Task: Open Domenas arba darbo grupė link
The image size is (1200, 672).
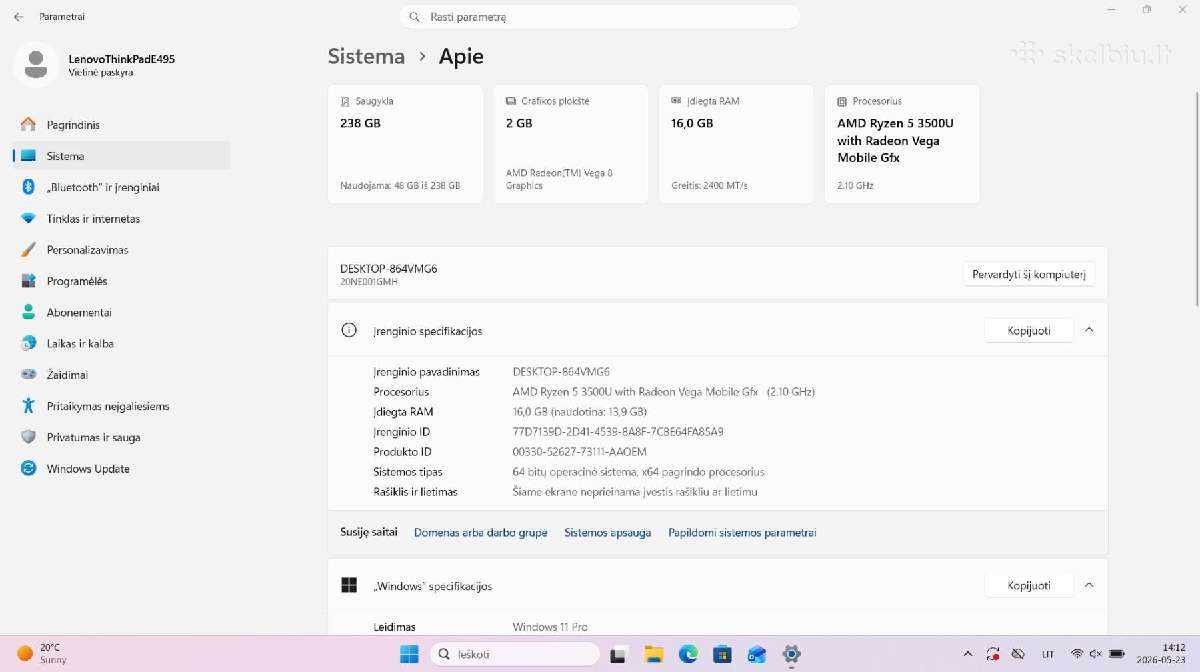Action: 481,533
